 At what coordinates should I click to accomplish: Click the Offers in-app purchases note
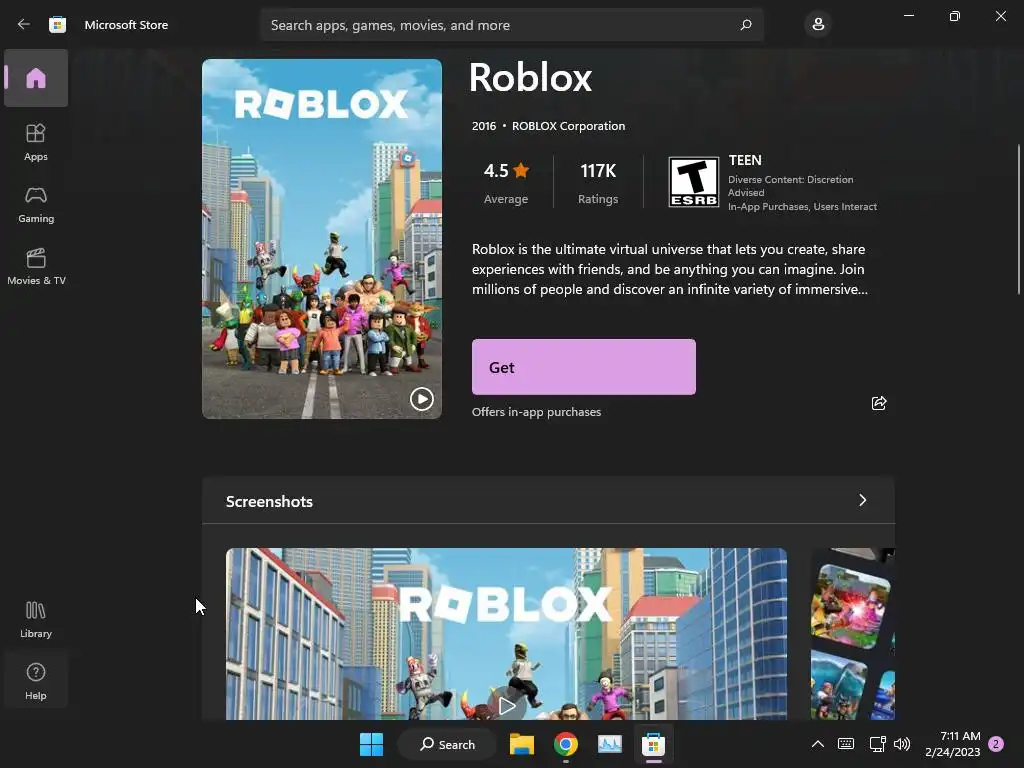537,412
